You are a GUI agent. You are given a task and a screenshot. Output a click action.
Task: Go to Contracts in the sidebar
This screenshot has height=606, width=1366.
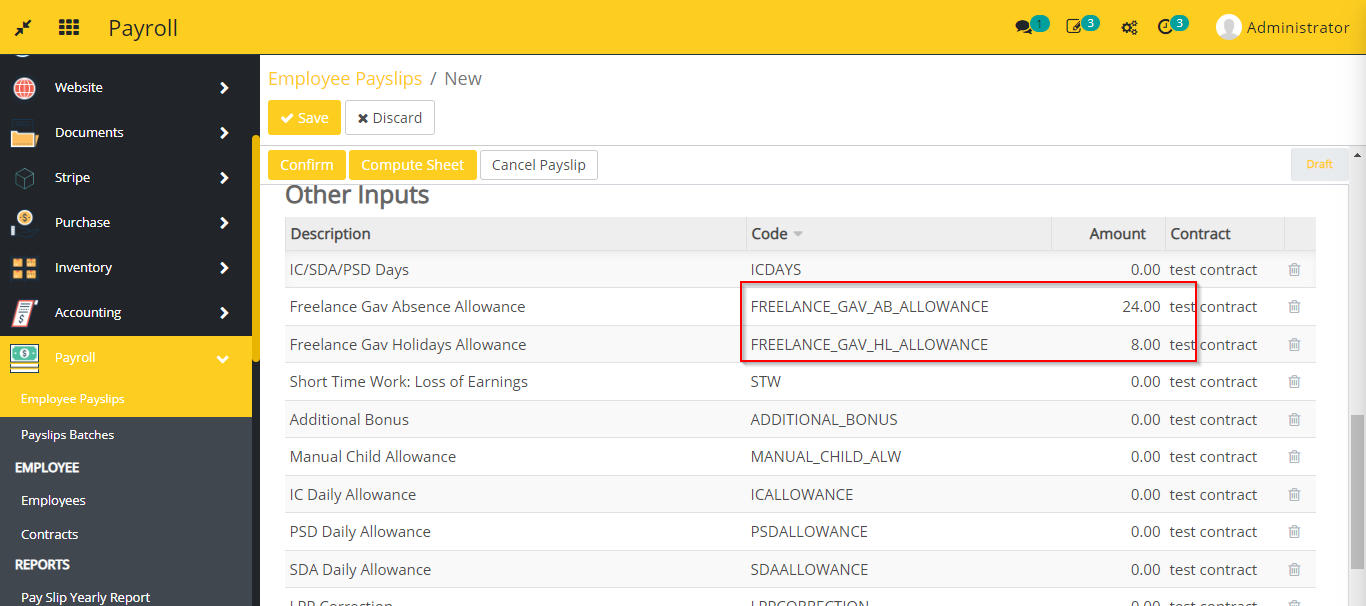click(x=49, y=534)
